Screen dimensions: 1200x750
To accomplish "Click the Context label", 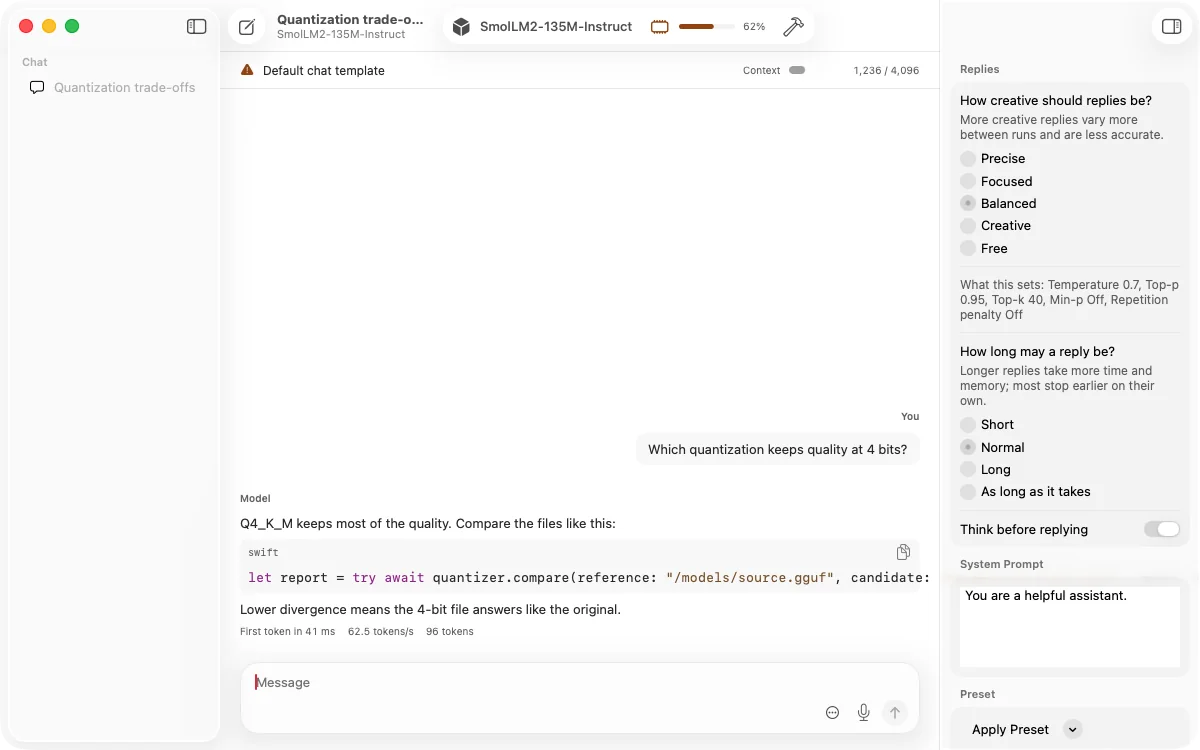I will point(762,71).
